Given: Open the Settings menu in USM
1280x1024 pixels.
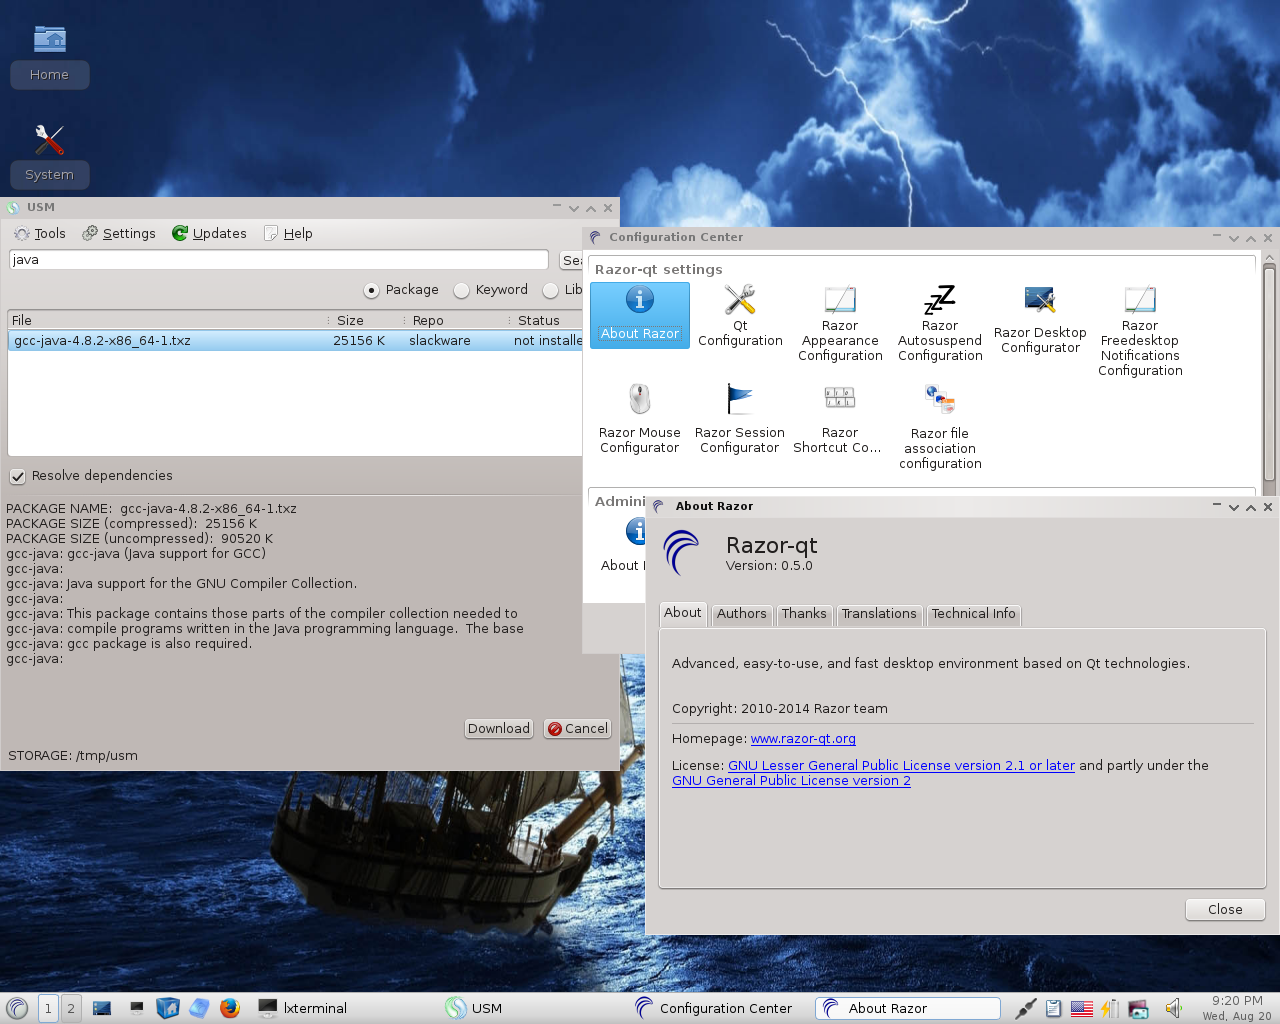Looking at the screenshot, I should pos(119,234).
